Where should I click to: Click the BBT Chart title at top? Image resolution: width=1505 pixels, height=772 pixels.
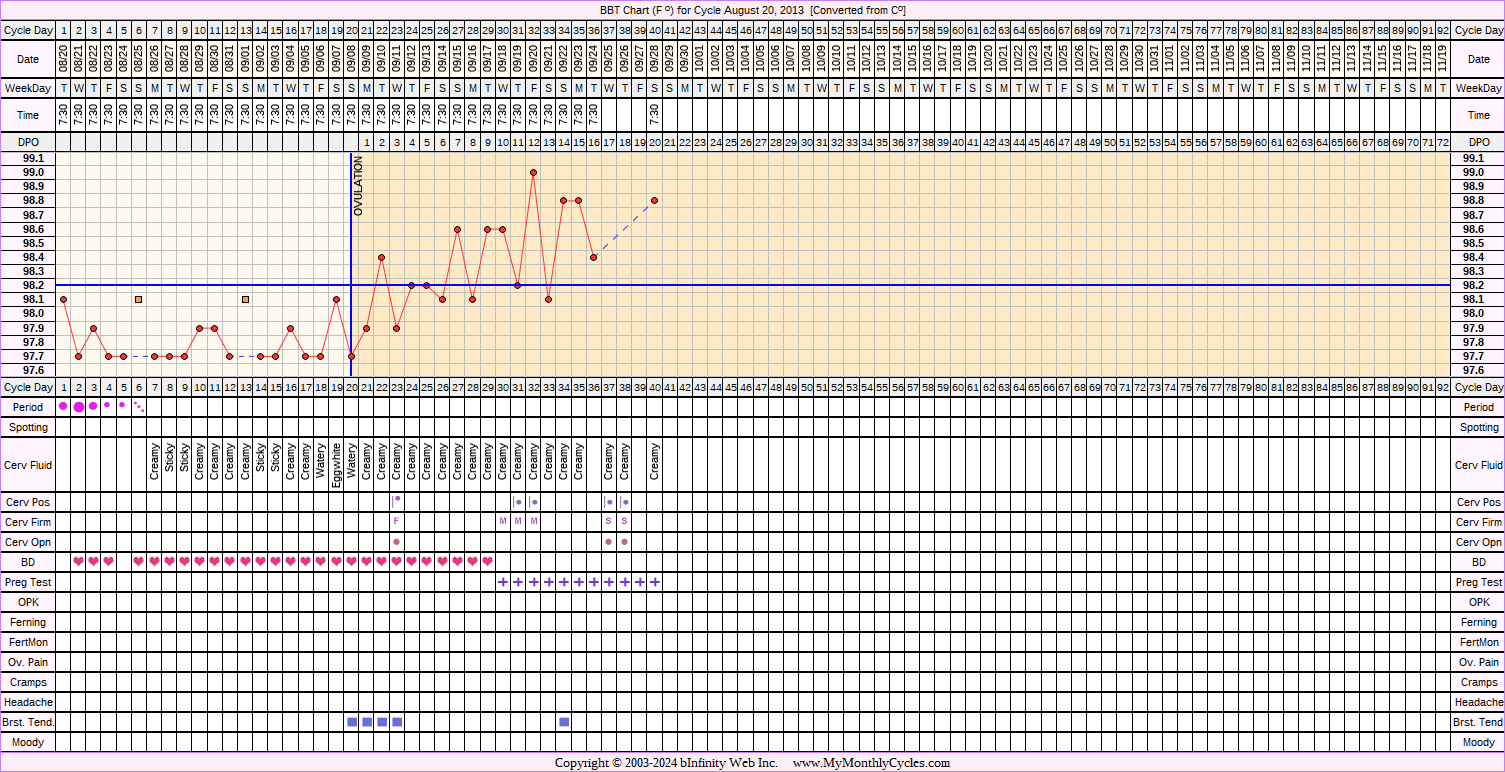(752, 9)
